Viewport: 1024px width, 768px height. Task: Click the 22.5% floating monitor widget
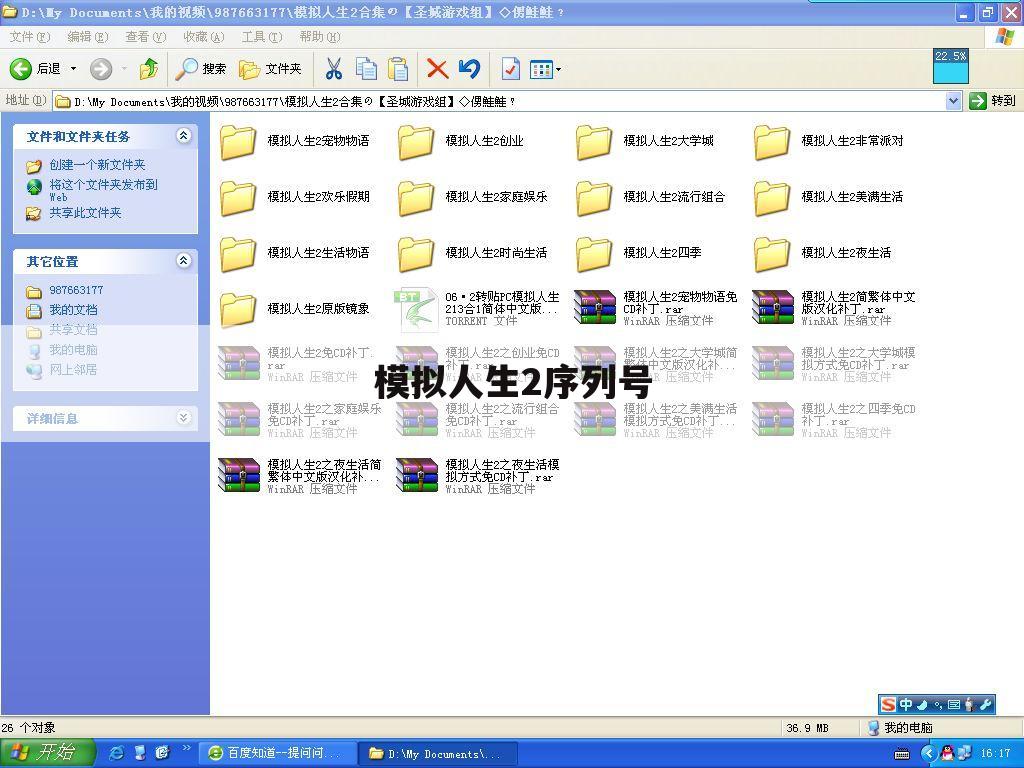pos(951,66)
